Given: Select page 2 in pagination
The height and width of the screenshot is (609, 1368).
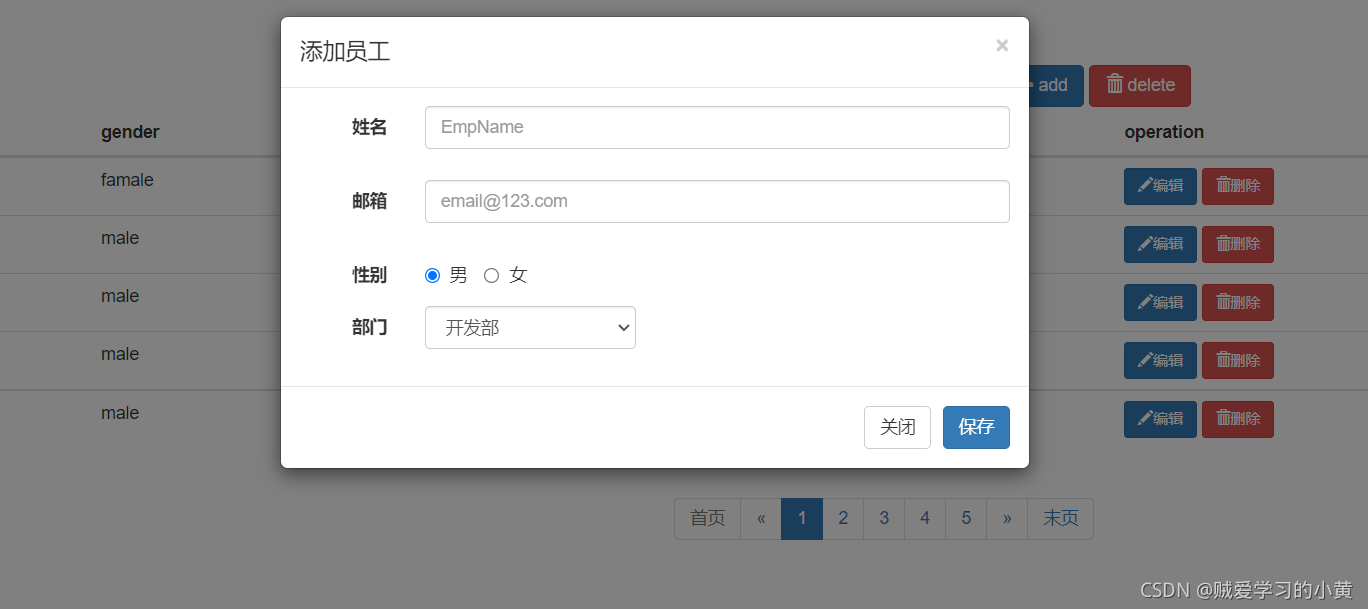Looking at the screenshot, I should click(843, 518).
